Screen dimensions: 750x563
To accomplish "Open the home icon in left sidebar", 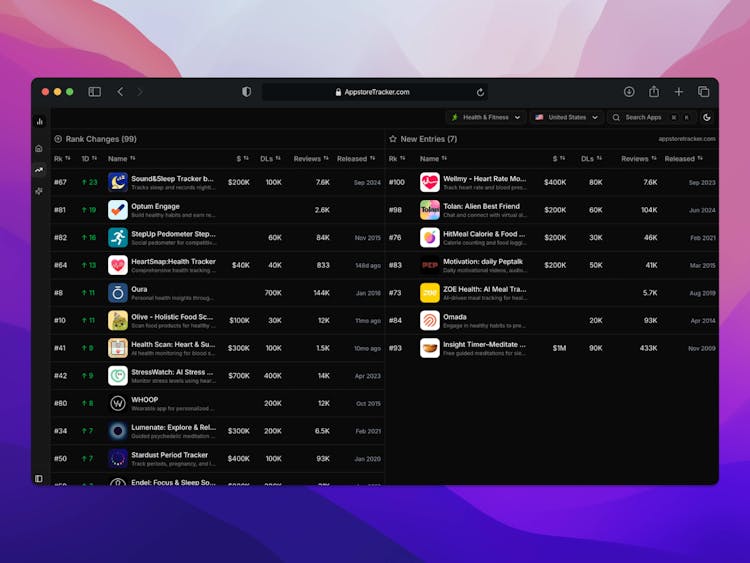I will tap(39, 148).
